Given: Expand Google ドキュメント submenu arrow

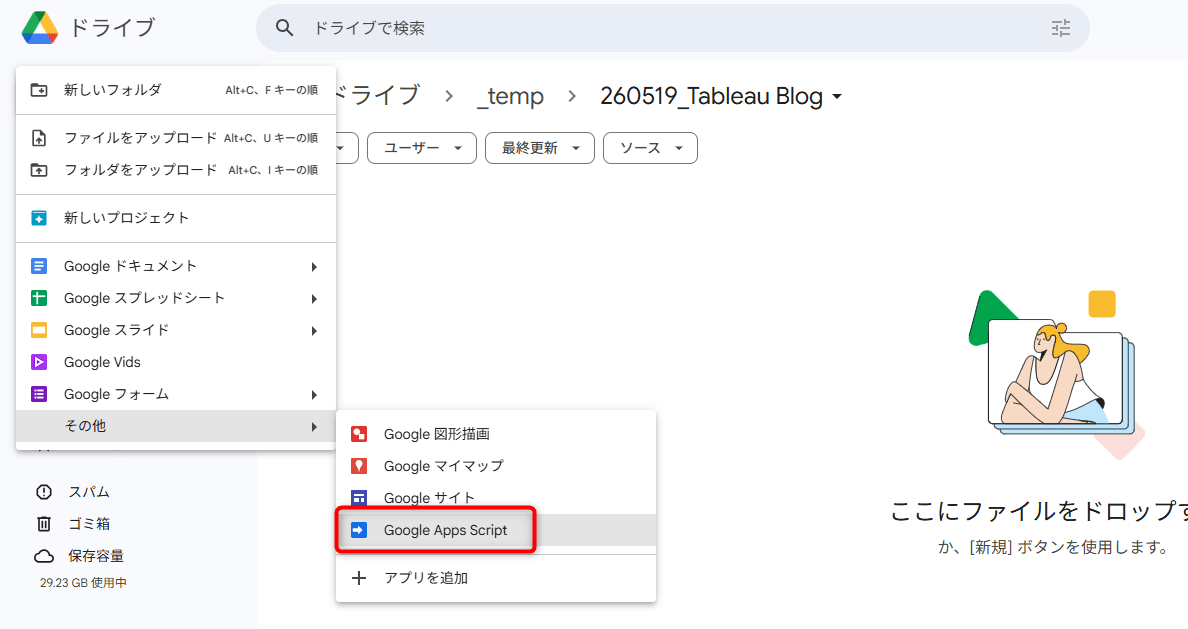Looking at the screenshot, I should (314, 267).
